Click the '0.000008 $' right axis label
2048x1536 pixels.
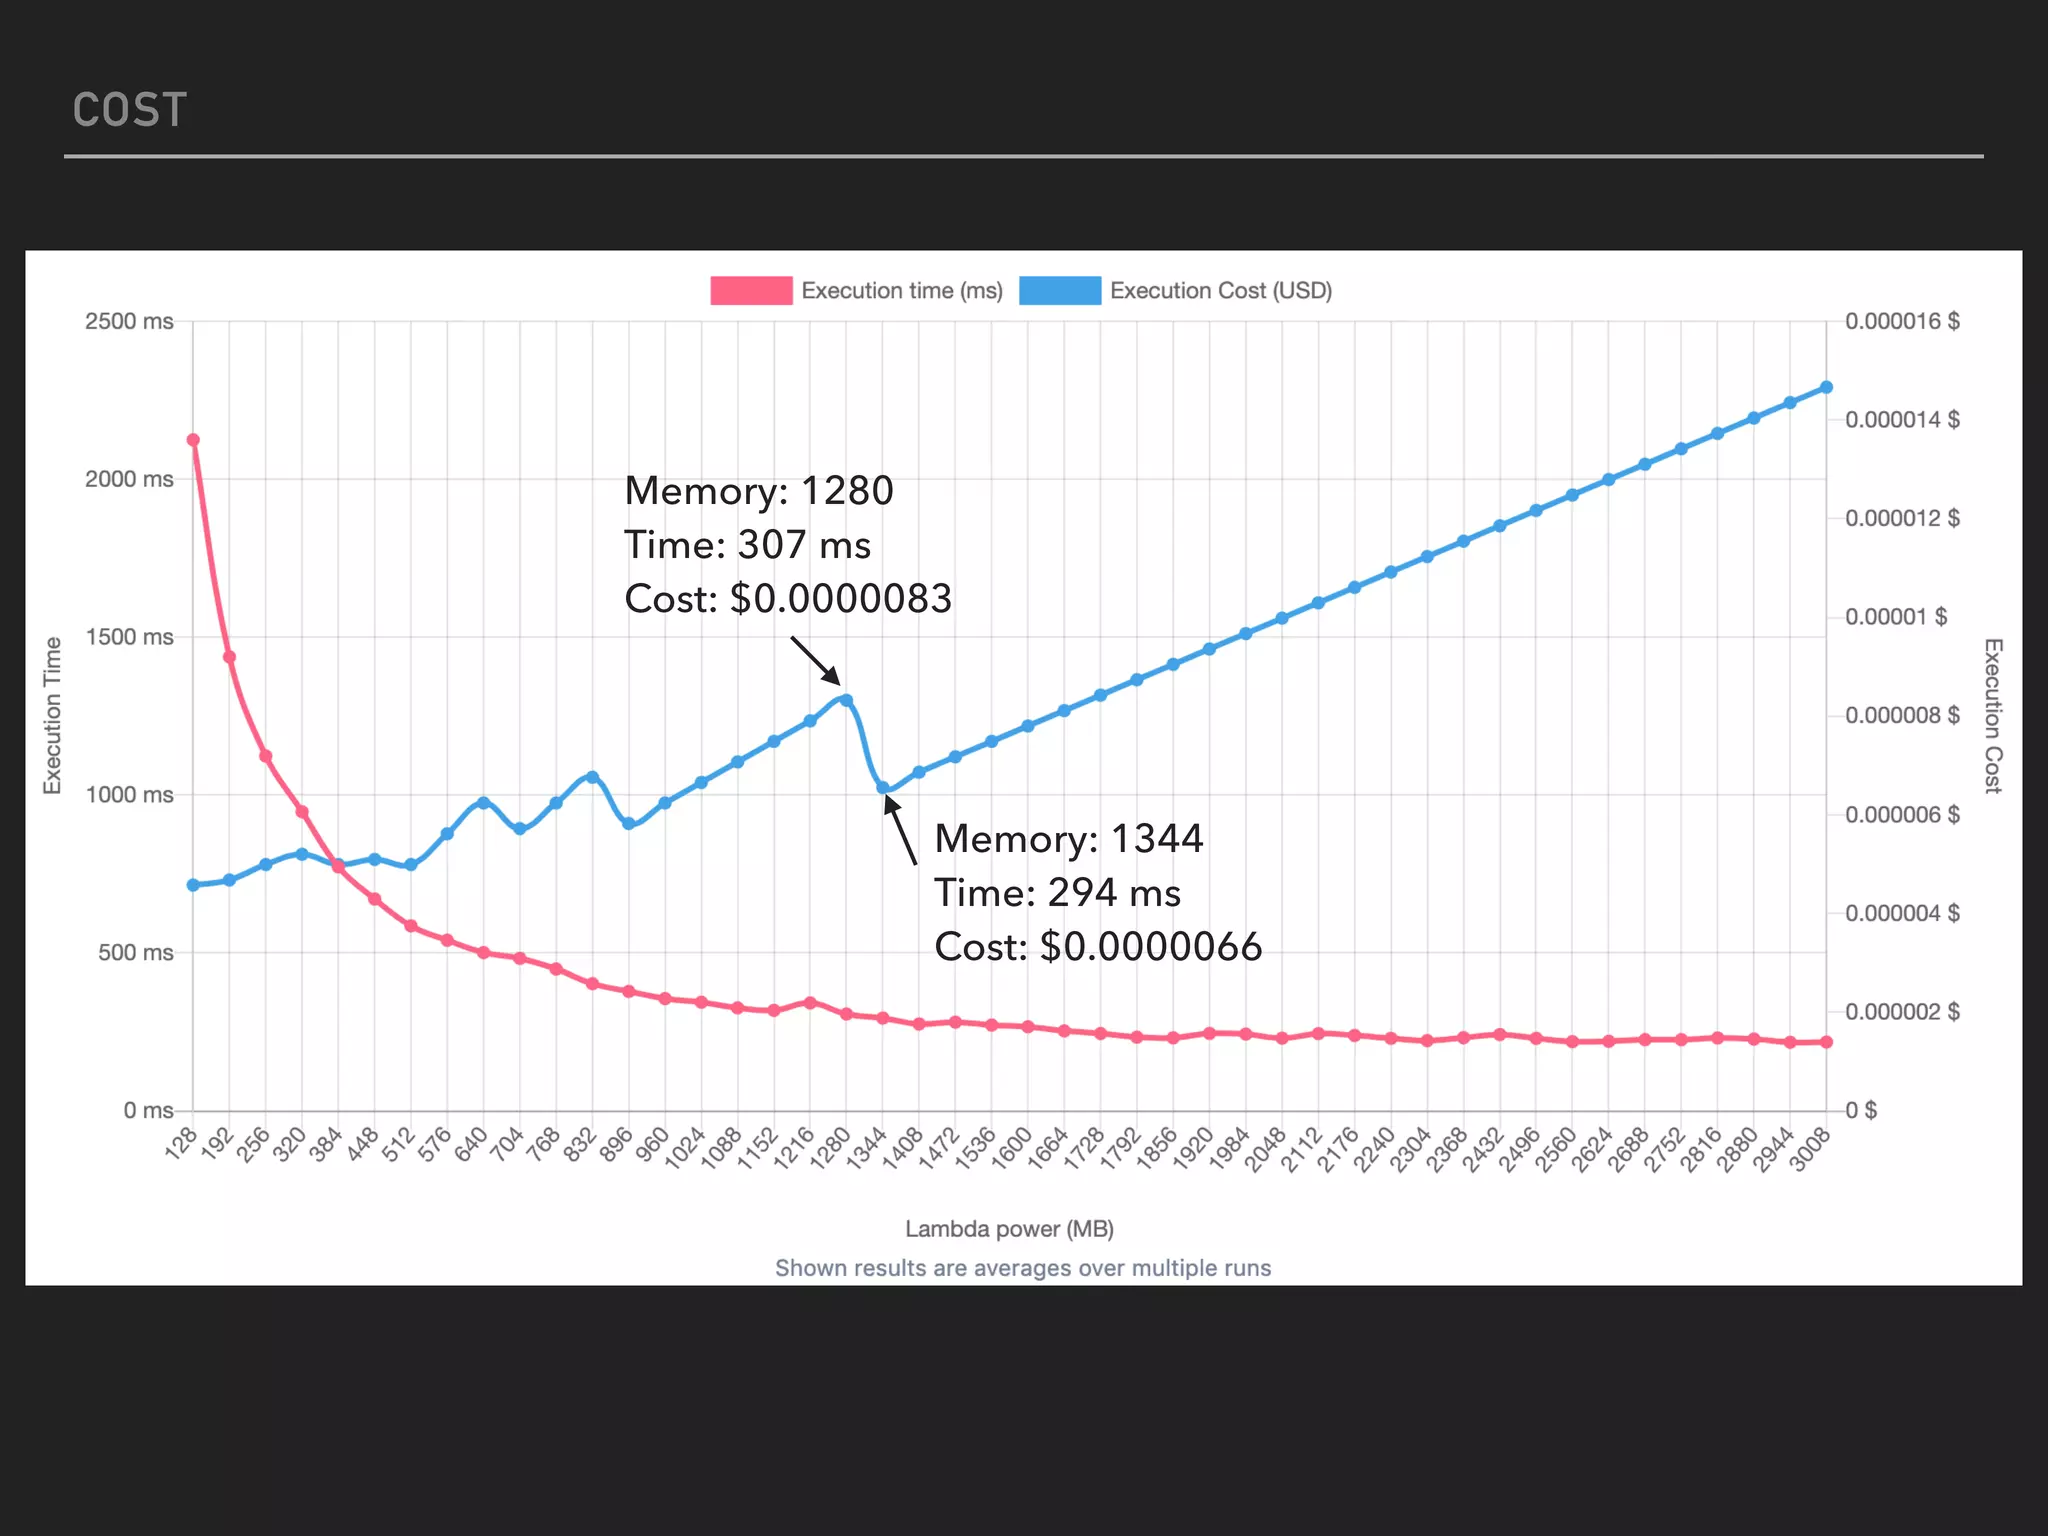(x=1902, y=716)
